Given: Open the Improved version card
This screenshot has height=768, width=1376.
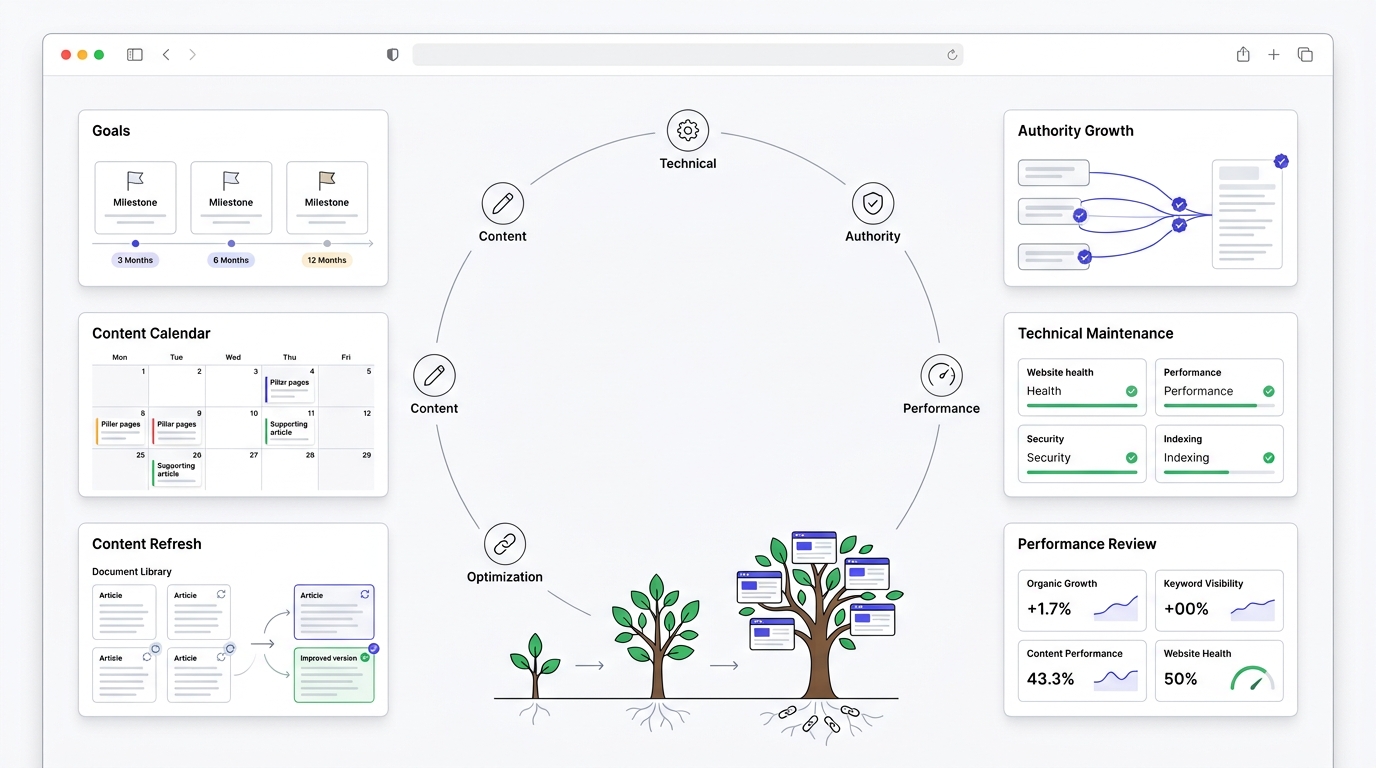Looking at the screenshot, I should pyautogui.click(x=334, y=675).
